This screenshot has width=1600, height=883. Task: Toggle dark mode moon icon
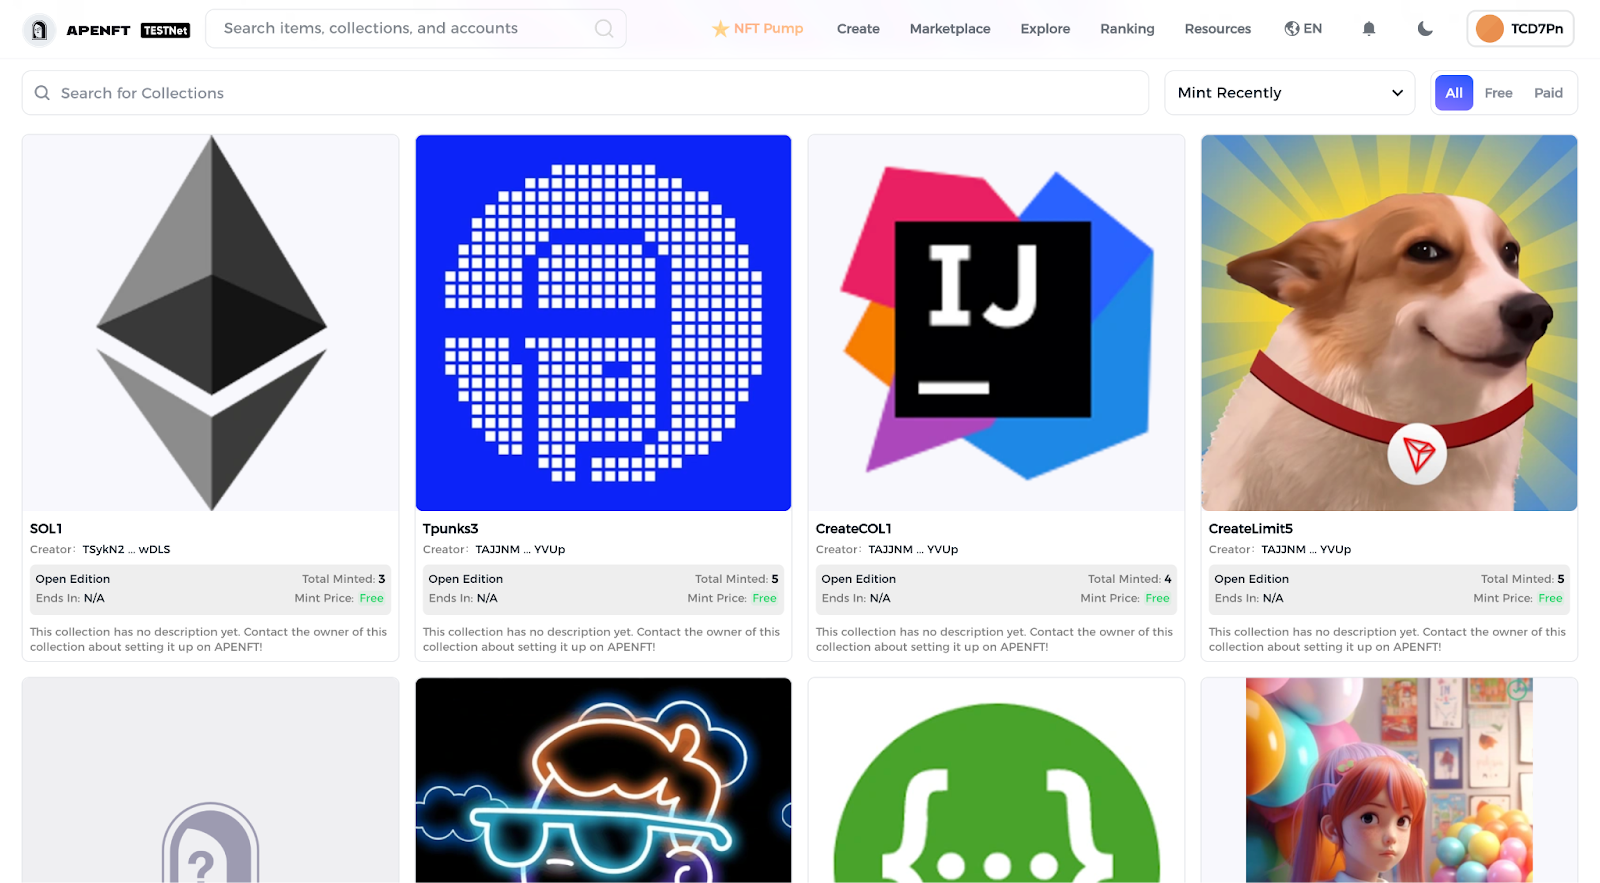[1425, 29]
